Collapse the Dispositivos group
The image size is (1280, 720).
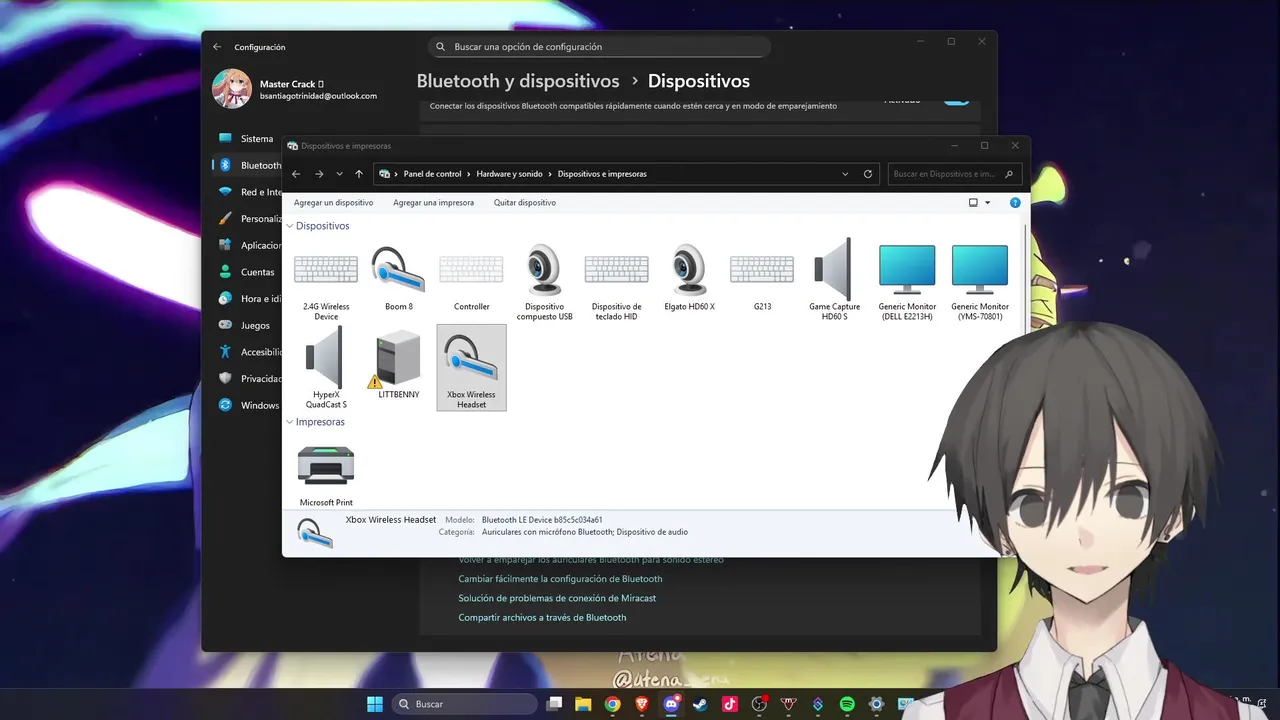click(x=290, y=226)
